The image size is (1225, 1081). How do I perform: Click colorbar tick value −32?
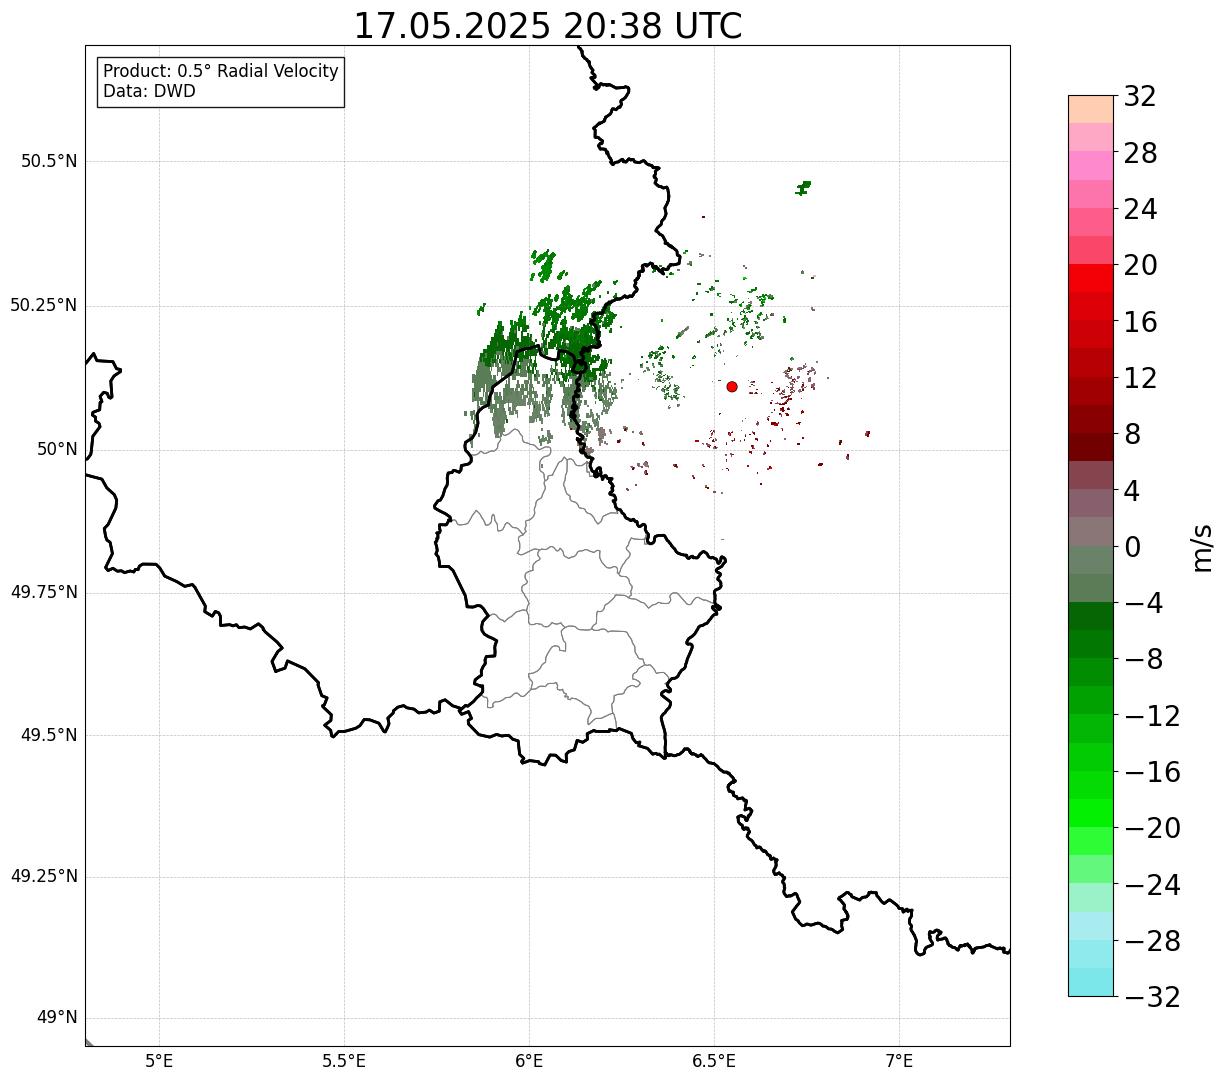point(1152,997)
